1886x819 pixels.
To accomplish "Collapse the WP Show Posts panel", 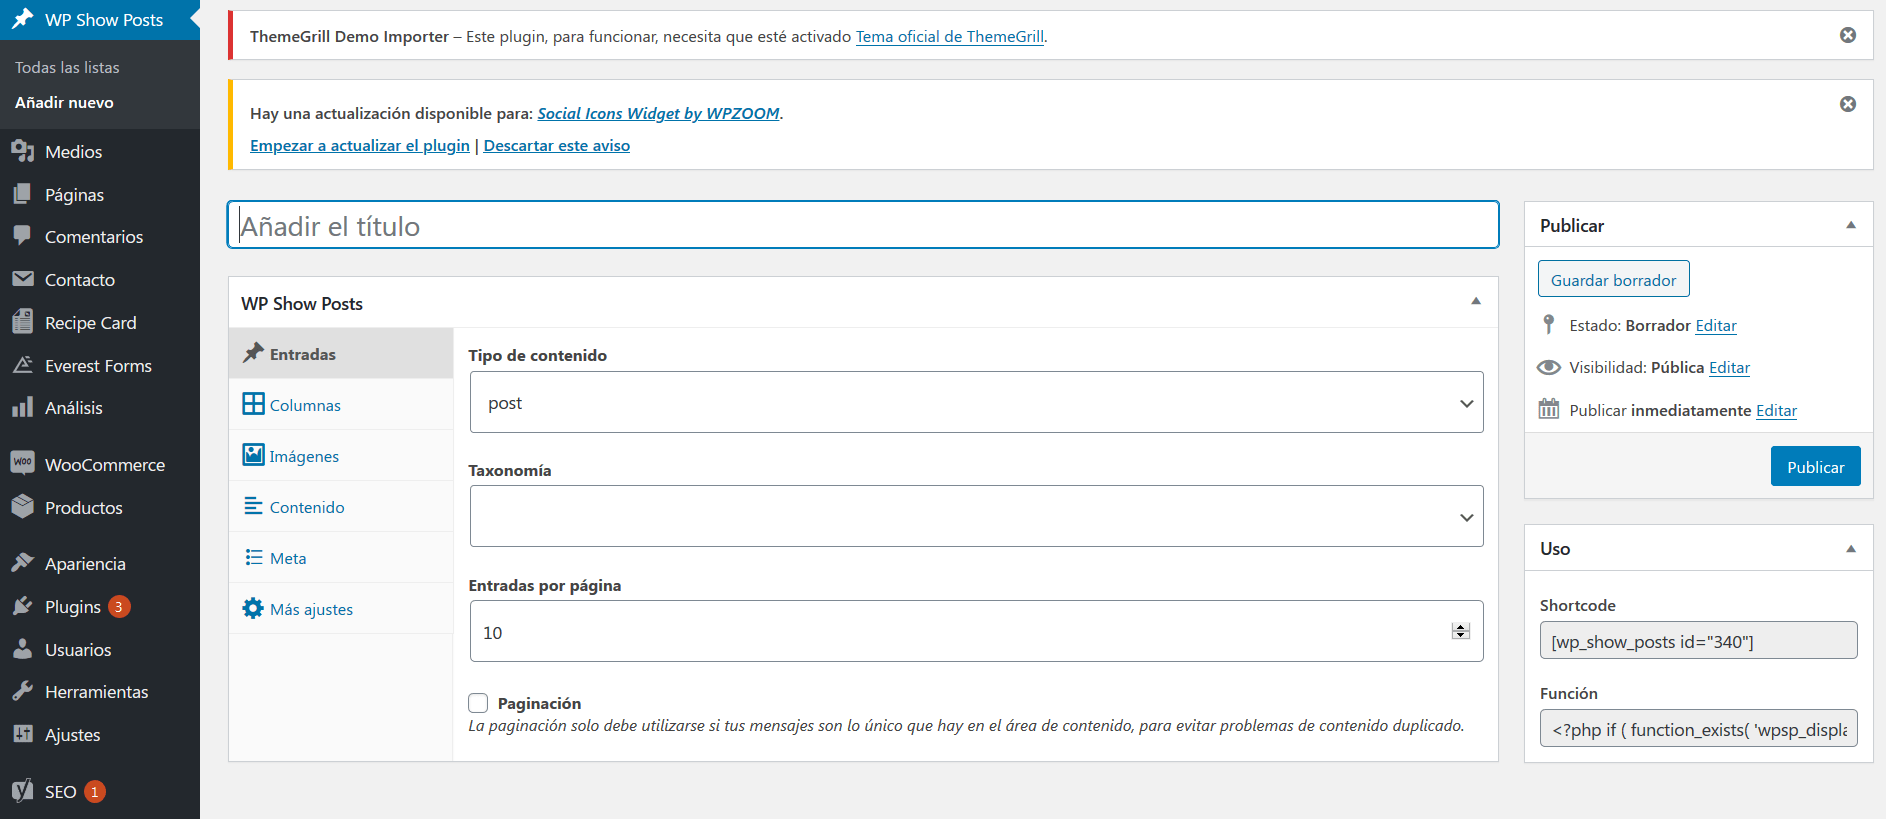I will (1476, 301).
